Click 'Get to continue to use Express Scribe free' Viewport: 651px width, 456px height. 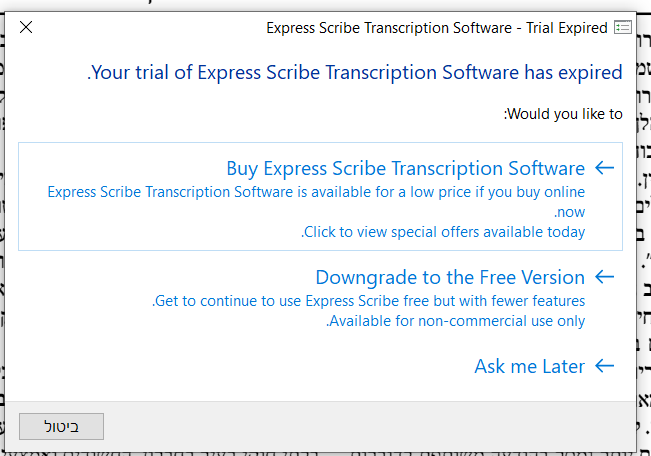click(369, 300)
